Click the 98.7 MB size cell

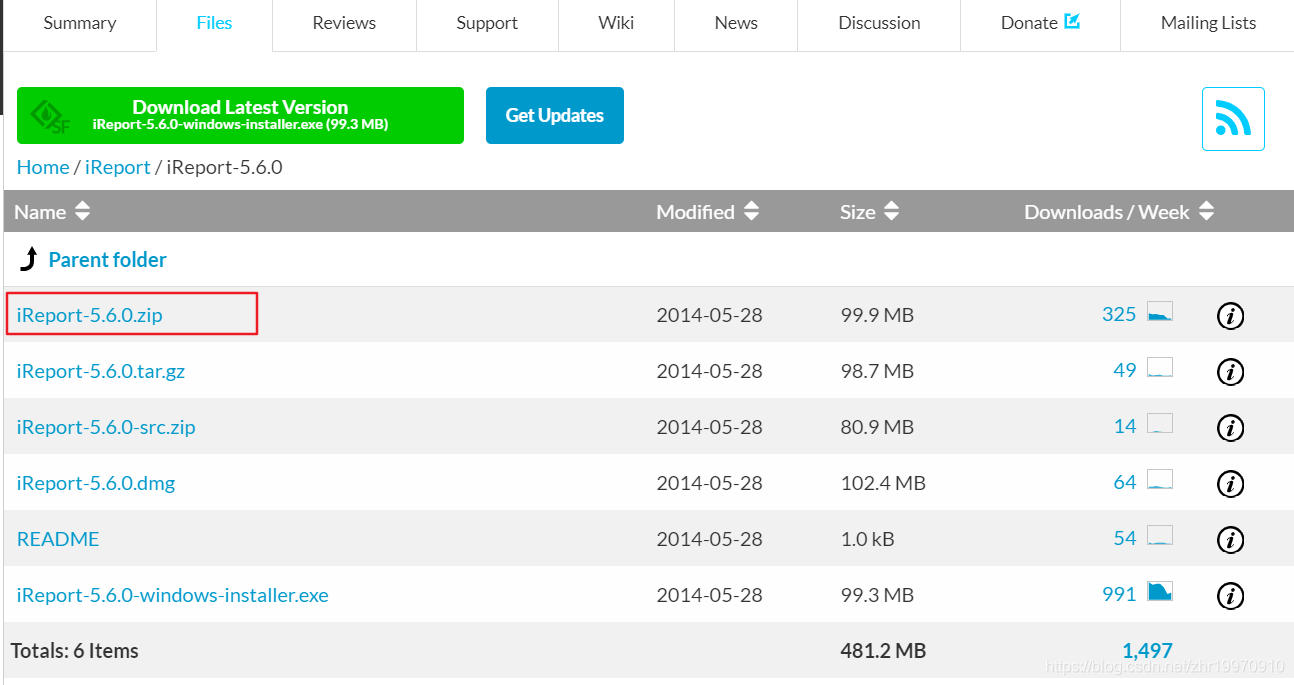pyautogui.click(x=877, y=371)
